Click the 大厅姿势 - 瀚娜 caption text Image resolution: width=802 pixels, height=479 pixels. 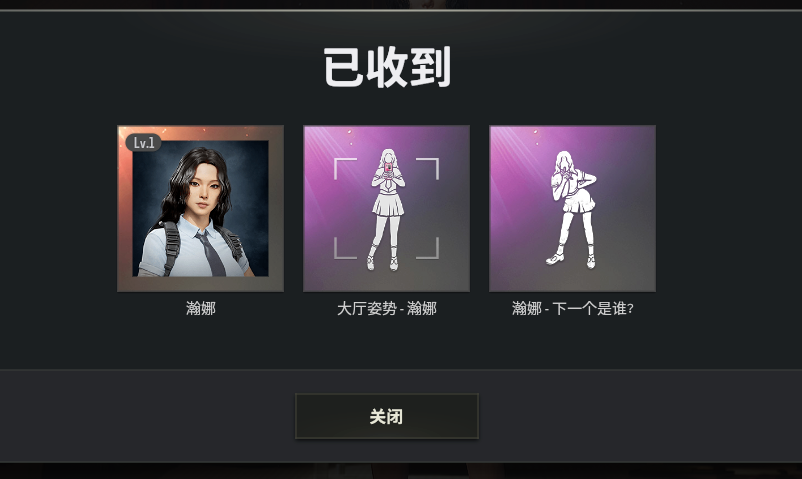[387, 308]
